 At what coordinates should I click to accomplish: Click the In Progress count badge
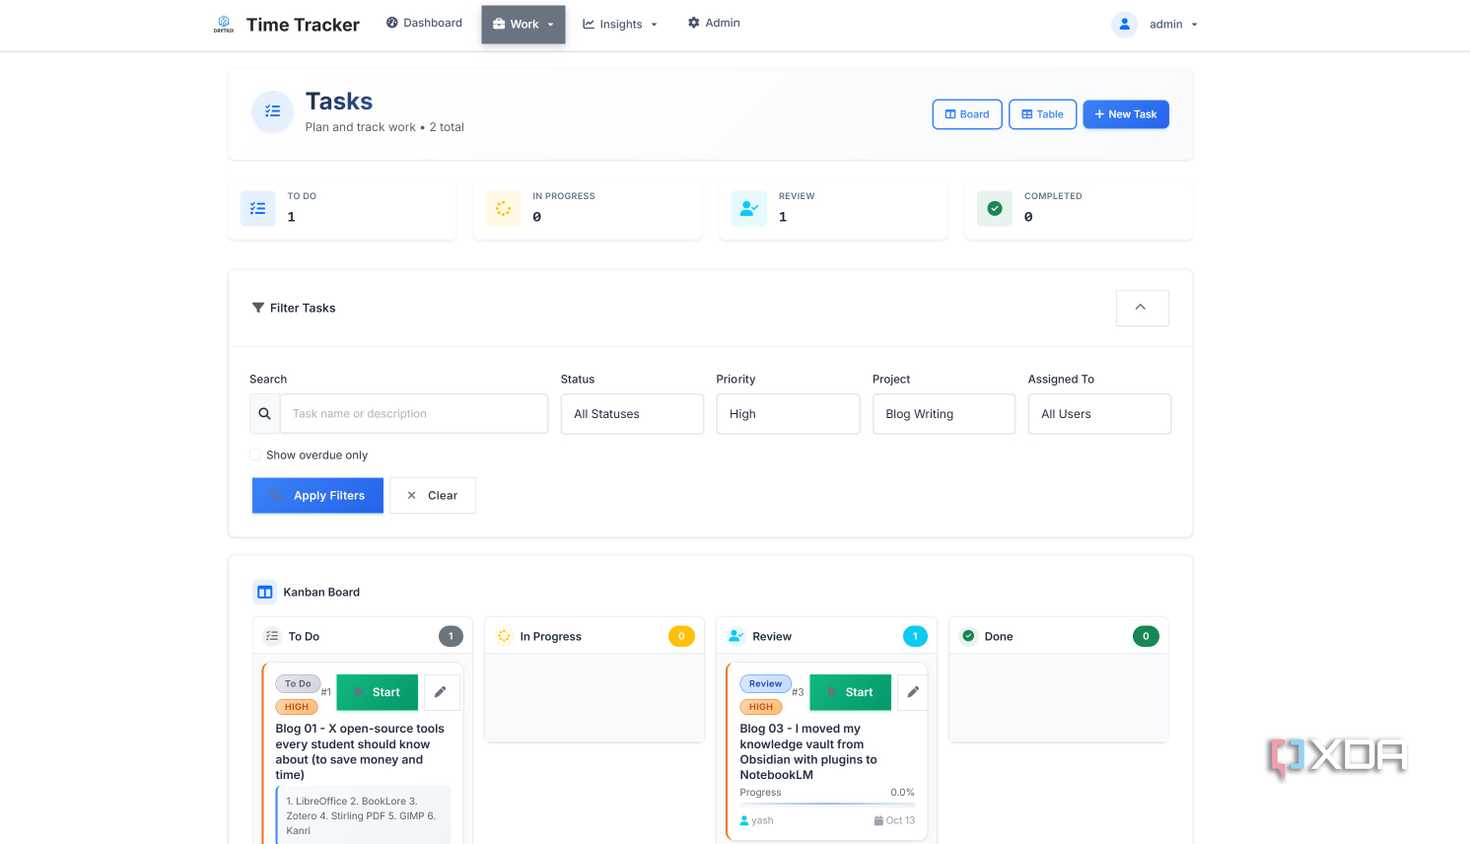coord(681,636)
